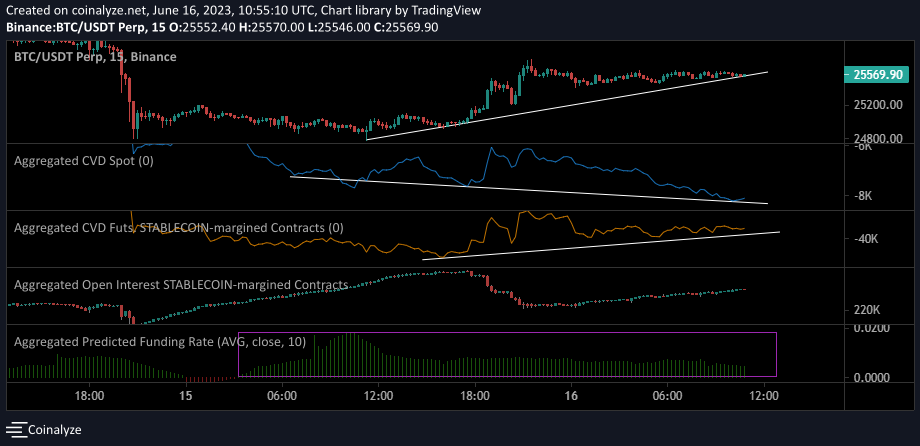
Task: Click the 06:00 label right of 15
Action: point(282,396)
